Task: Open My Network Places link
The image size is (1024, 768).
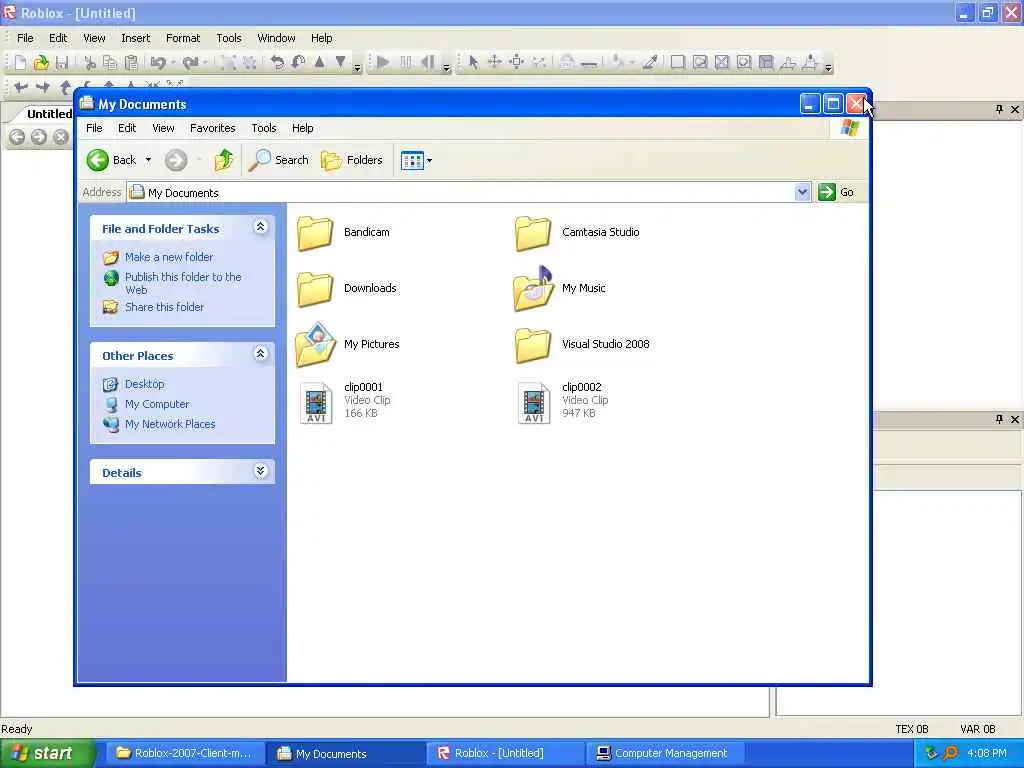Action: pos(170,424)
